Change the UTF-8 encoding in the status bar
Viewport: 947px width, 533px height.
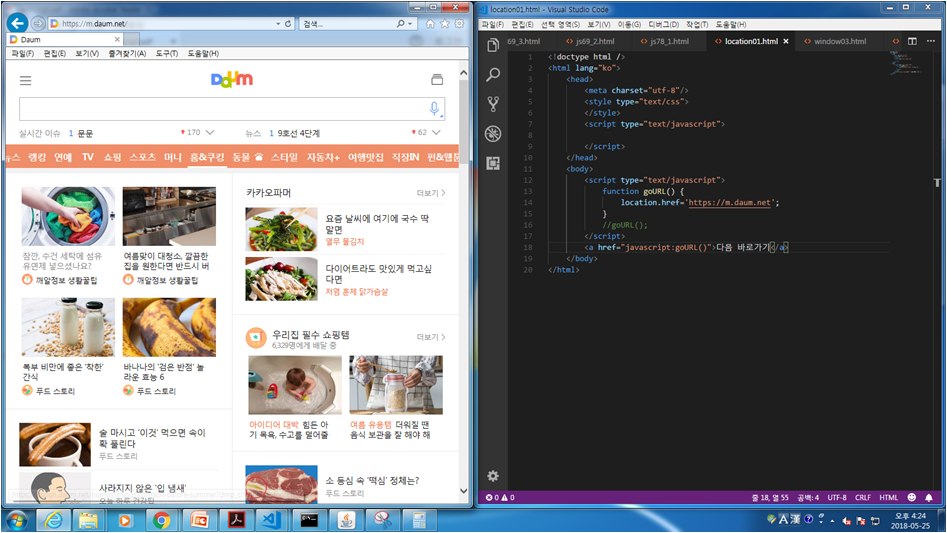pos(836,497)
